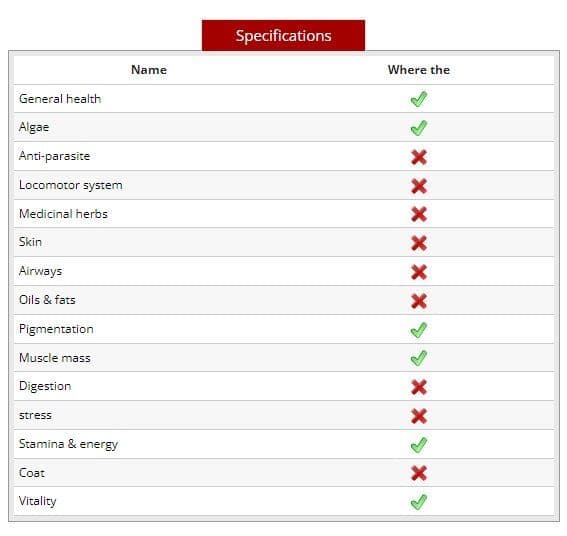This screenshot has height=536, width=567.
Task: Click the red cross beside Digestion
Action: coord(419,387)
